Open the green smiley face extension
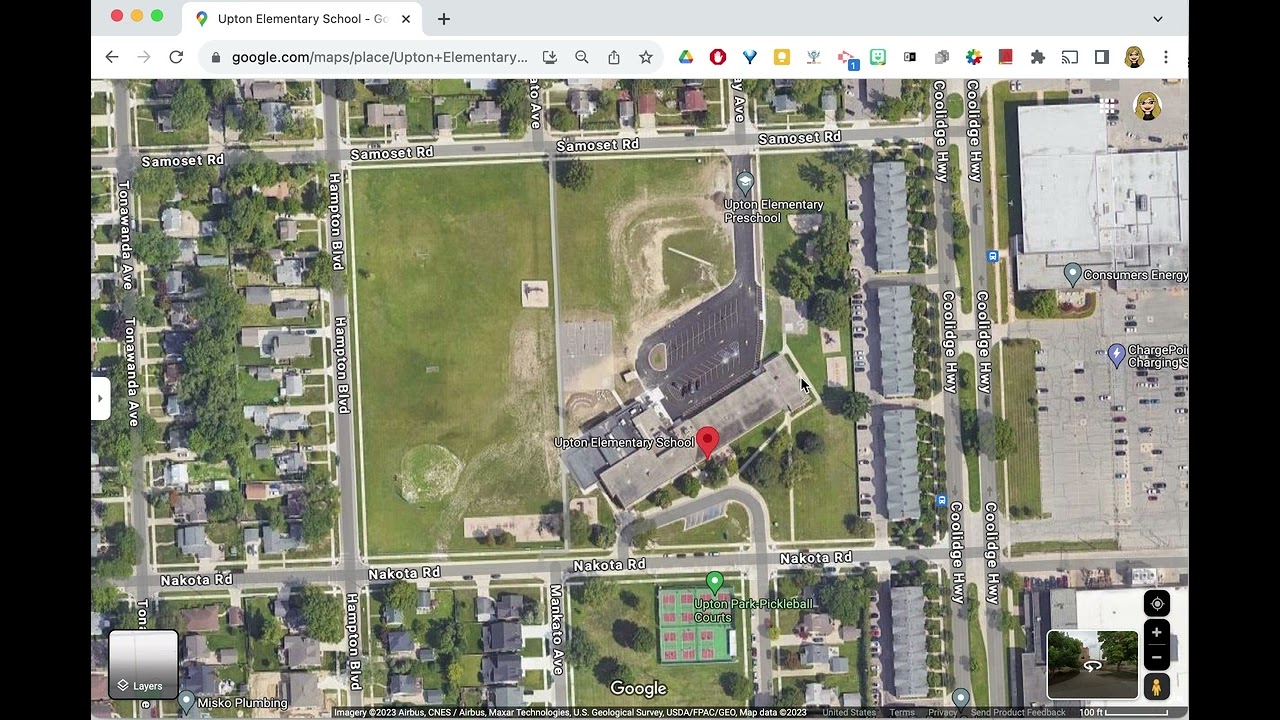 coord(878,57)
